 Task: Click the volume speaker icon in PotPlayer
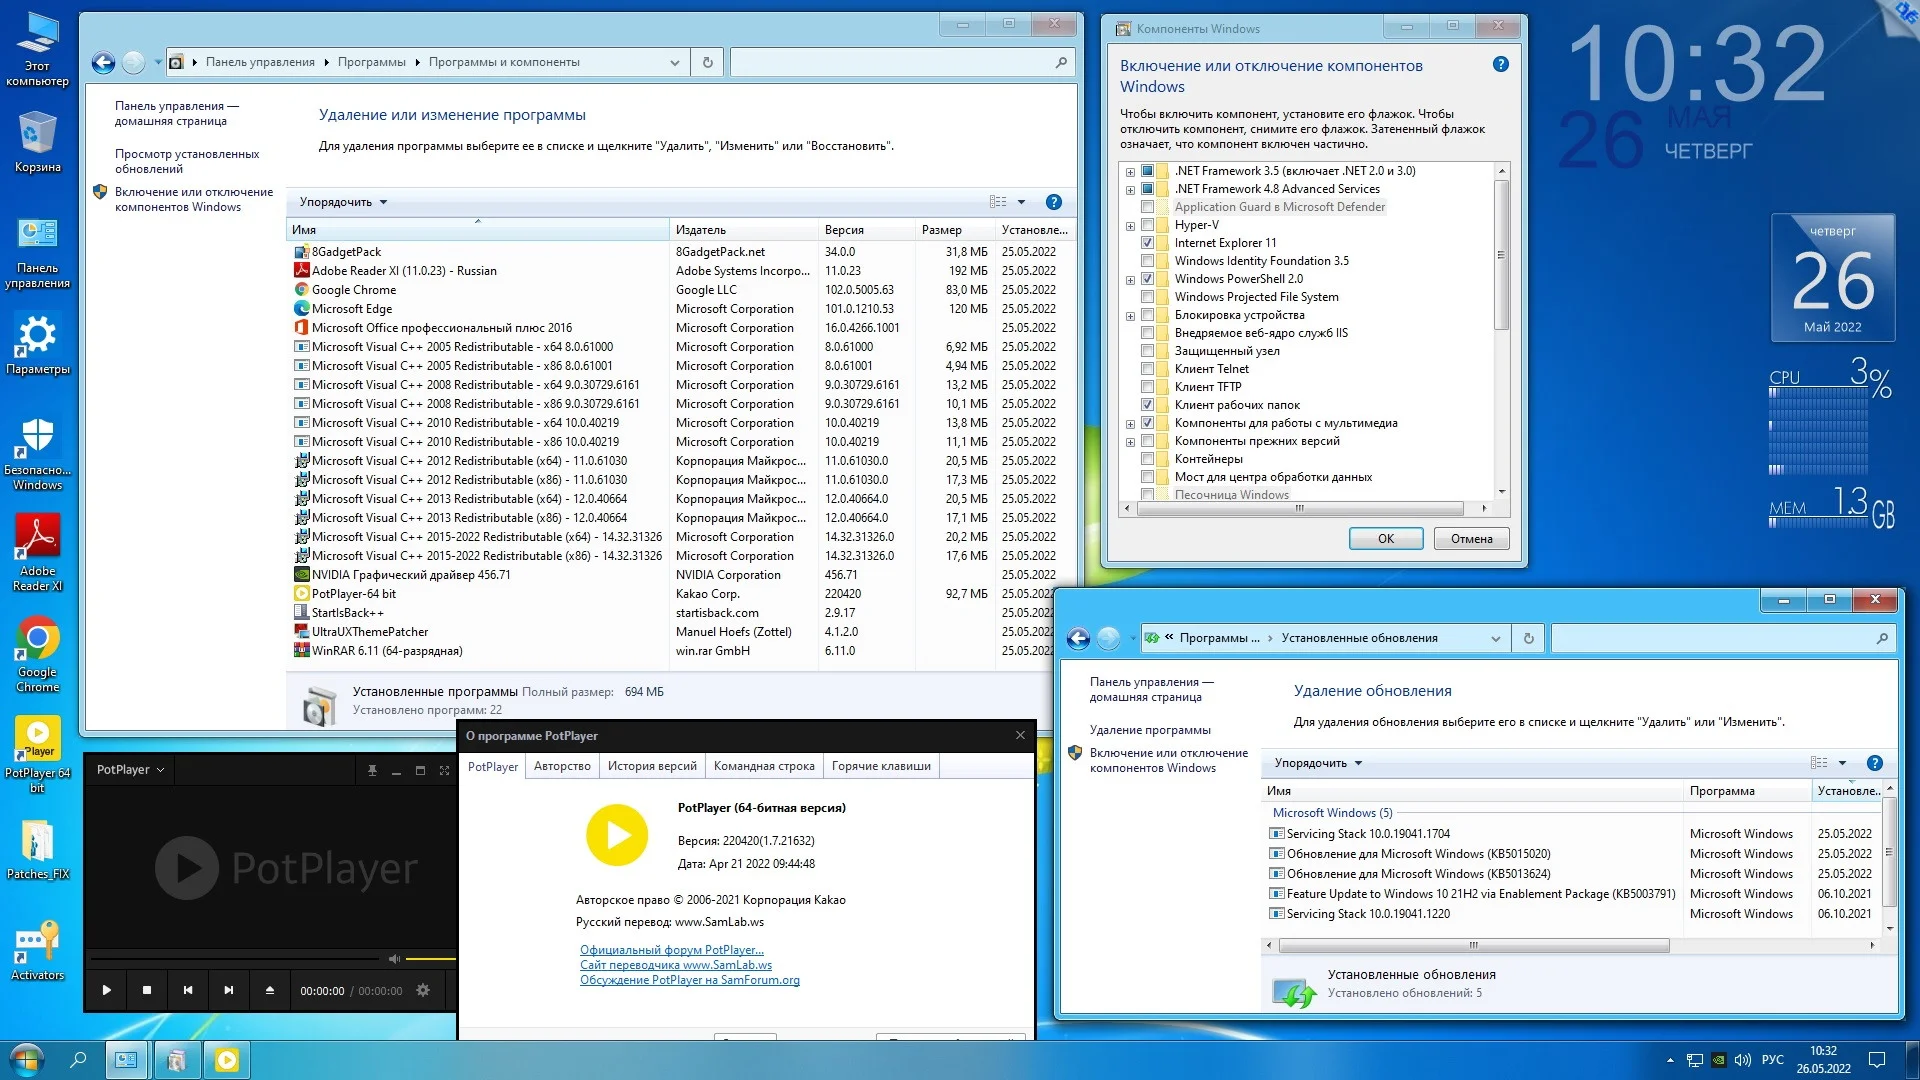394,959
